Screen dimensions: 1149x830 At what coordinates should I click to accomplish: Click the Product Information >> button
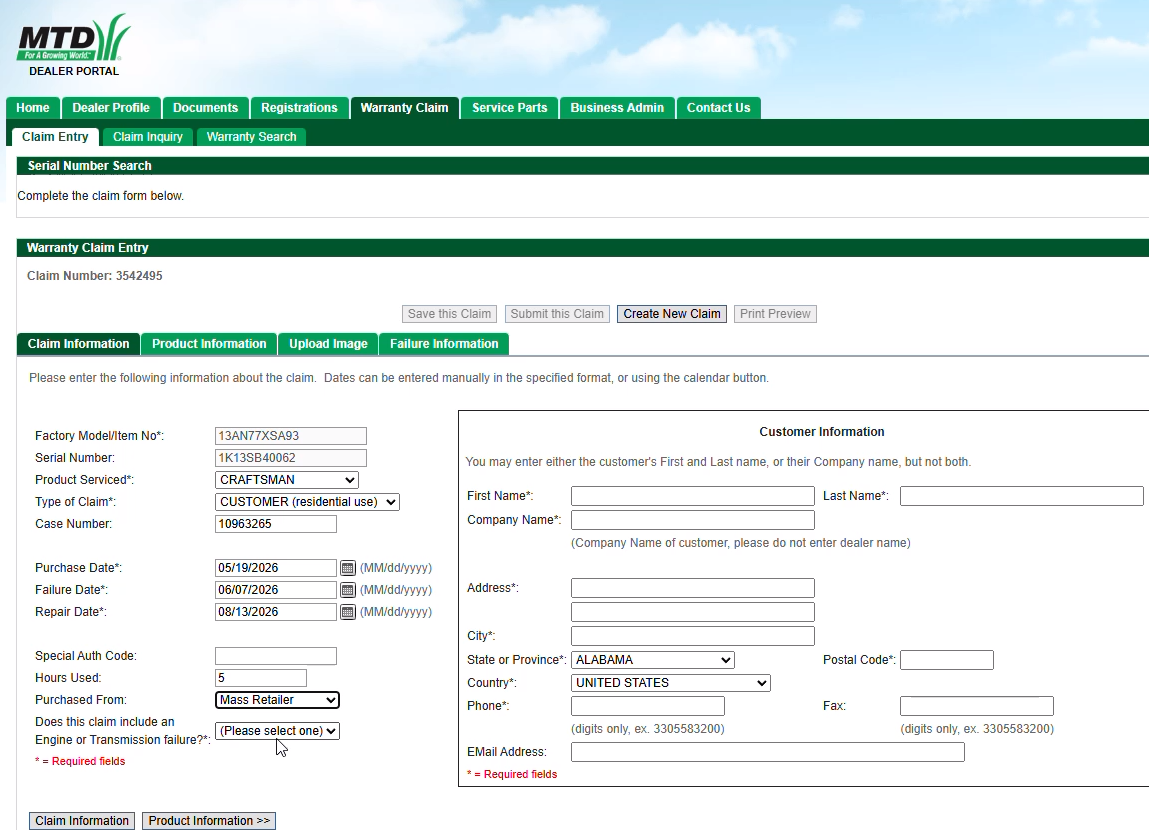pos(209,820)
